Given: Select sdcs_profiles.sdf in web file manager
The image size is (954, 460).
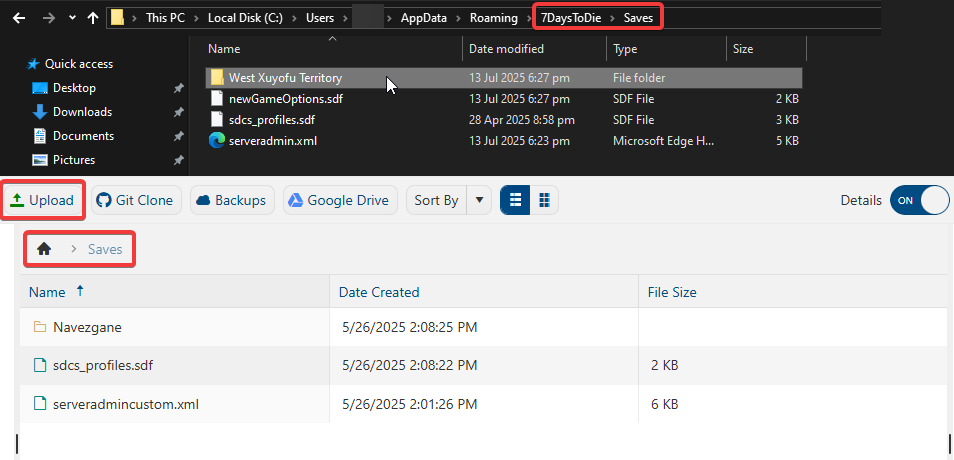Looking at the screenshot, I should [x=103, y=366].
